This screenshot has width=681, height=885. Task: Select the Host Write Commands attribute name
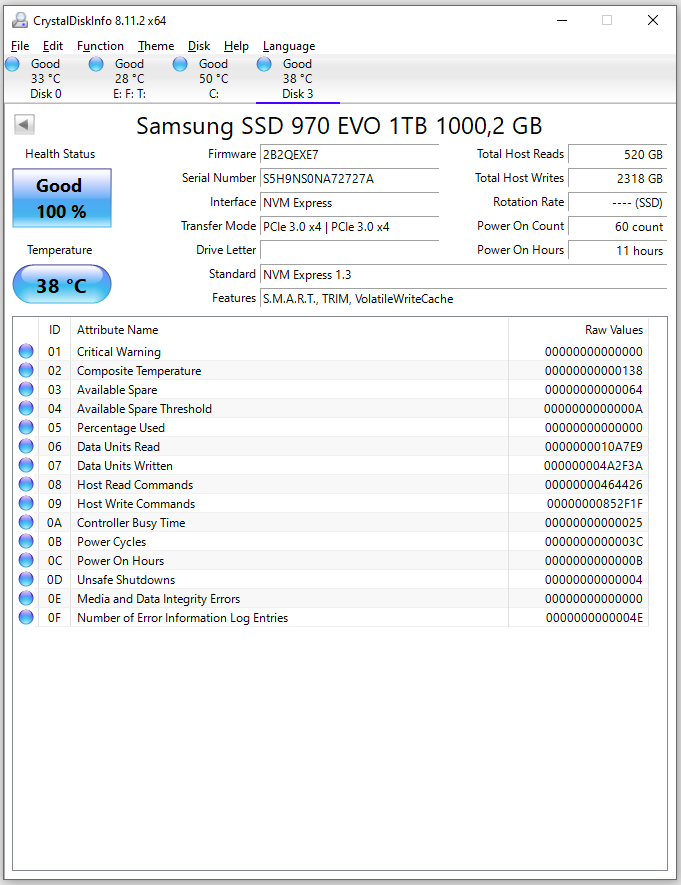136,503
